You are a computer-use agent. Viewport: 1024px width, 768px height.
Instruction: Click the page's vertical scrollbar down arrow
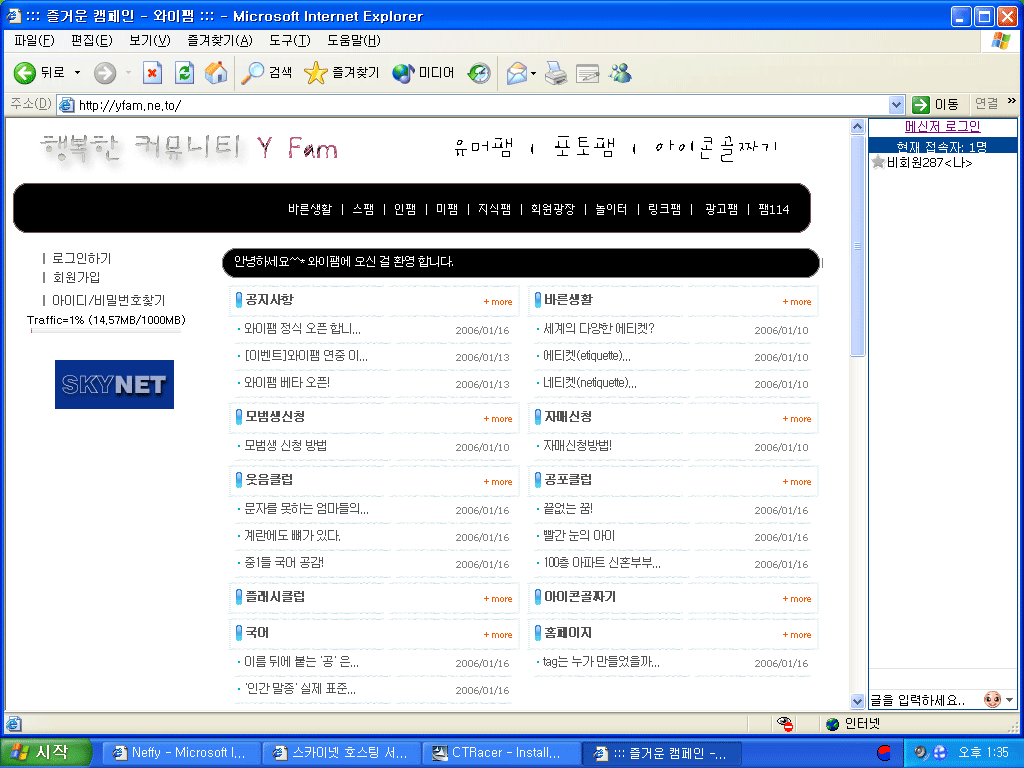[857, 701]
